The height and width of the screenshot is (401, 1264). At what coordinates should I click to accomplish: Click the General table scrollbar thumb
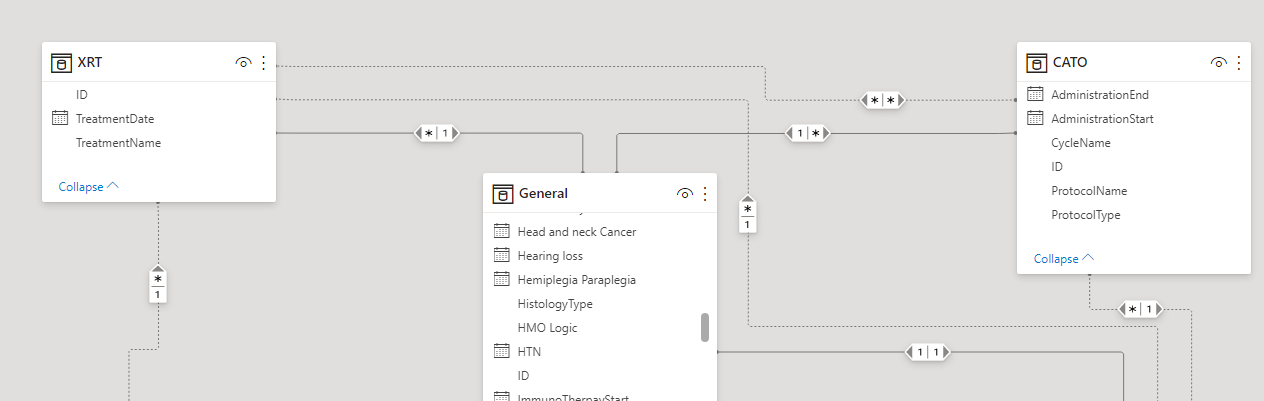[x=705, y=327]
